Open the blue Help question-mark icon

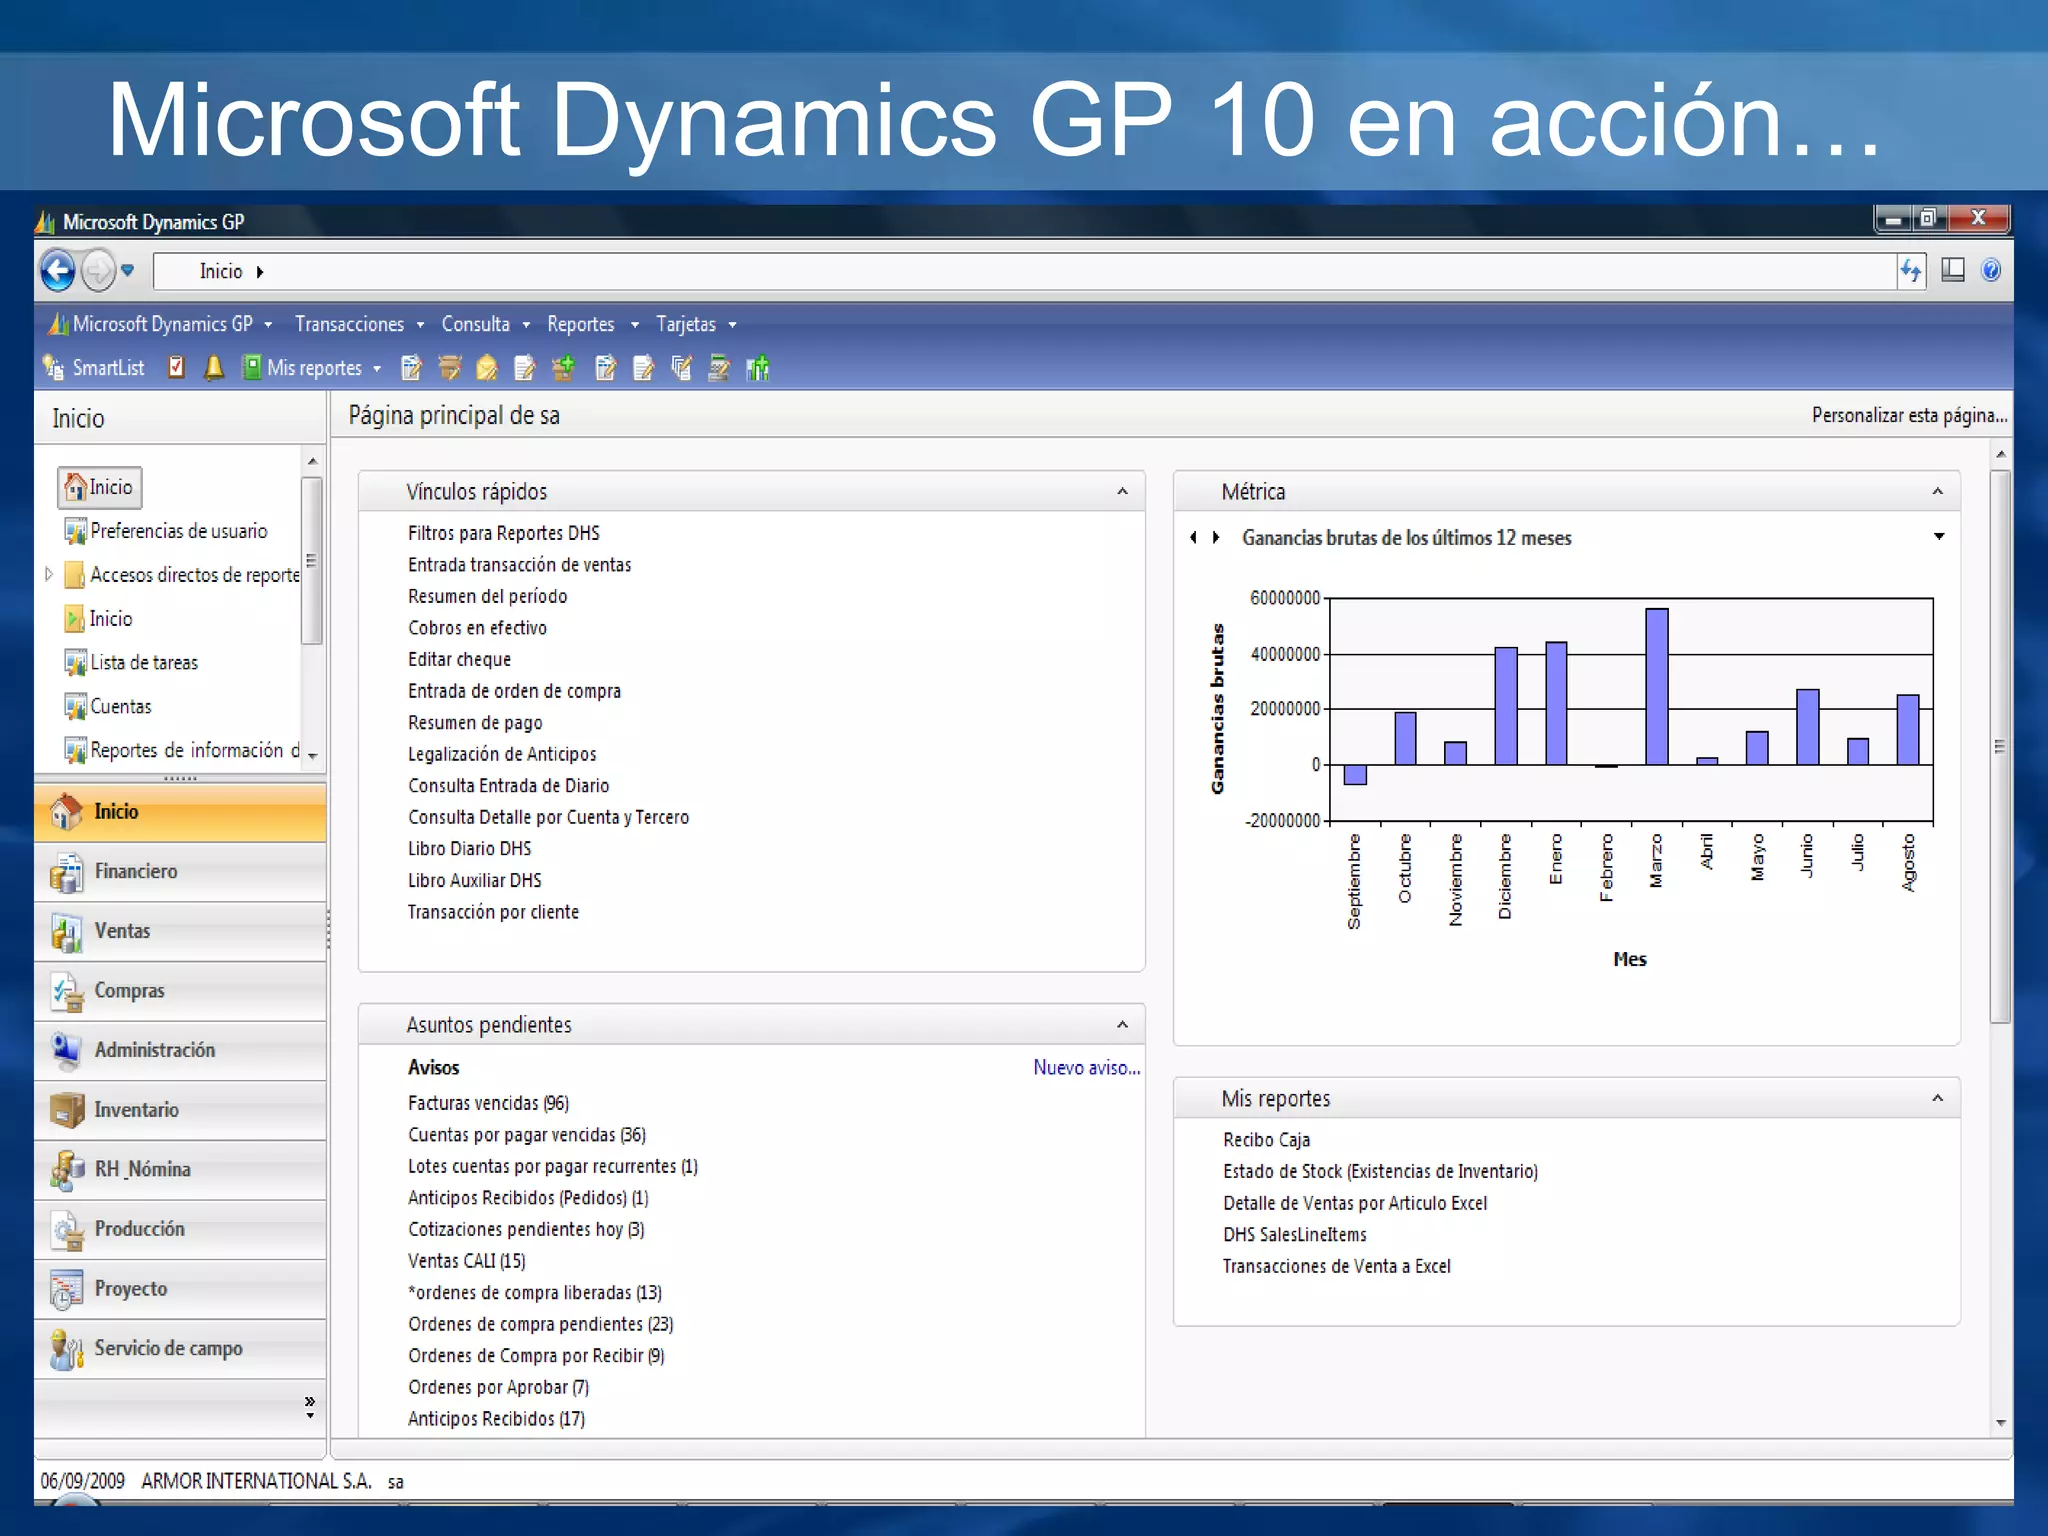click(x=1990, y=270)
